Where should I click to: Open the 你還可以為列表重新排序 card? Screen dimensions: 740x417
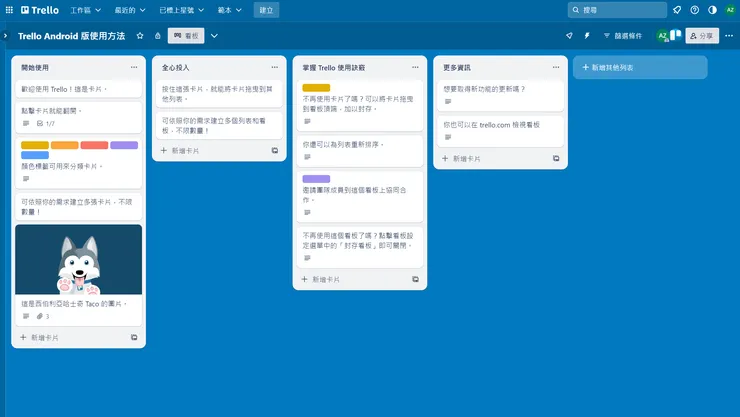pyautogui.click(x=360, y=151)
